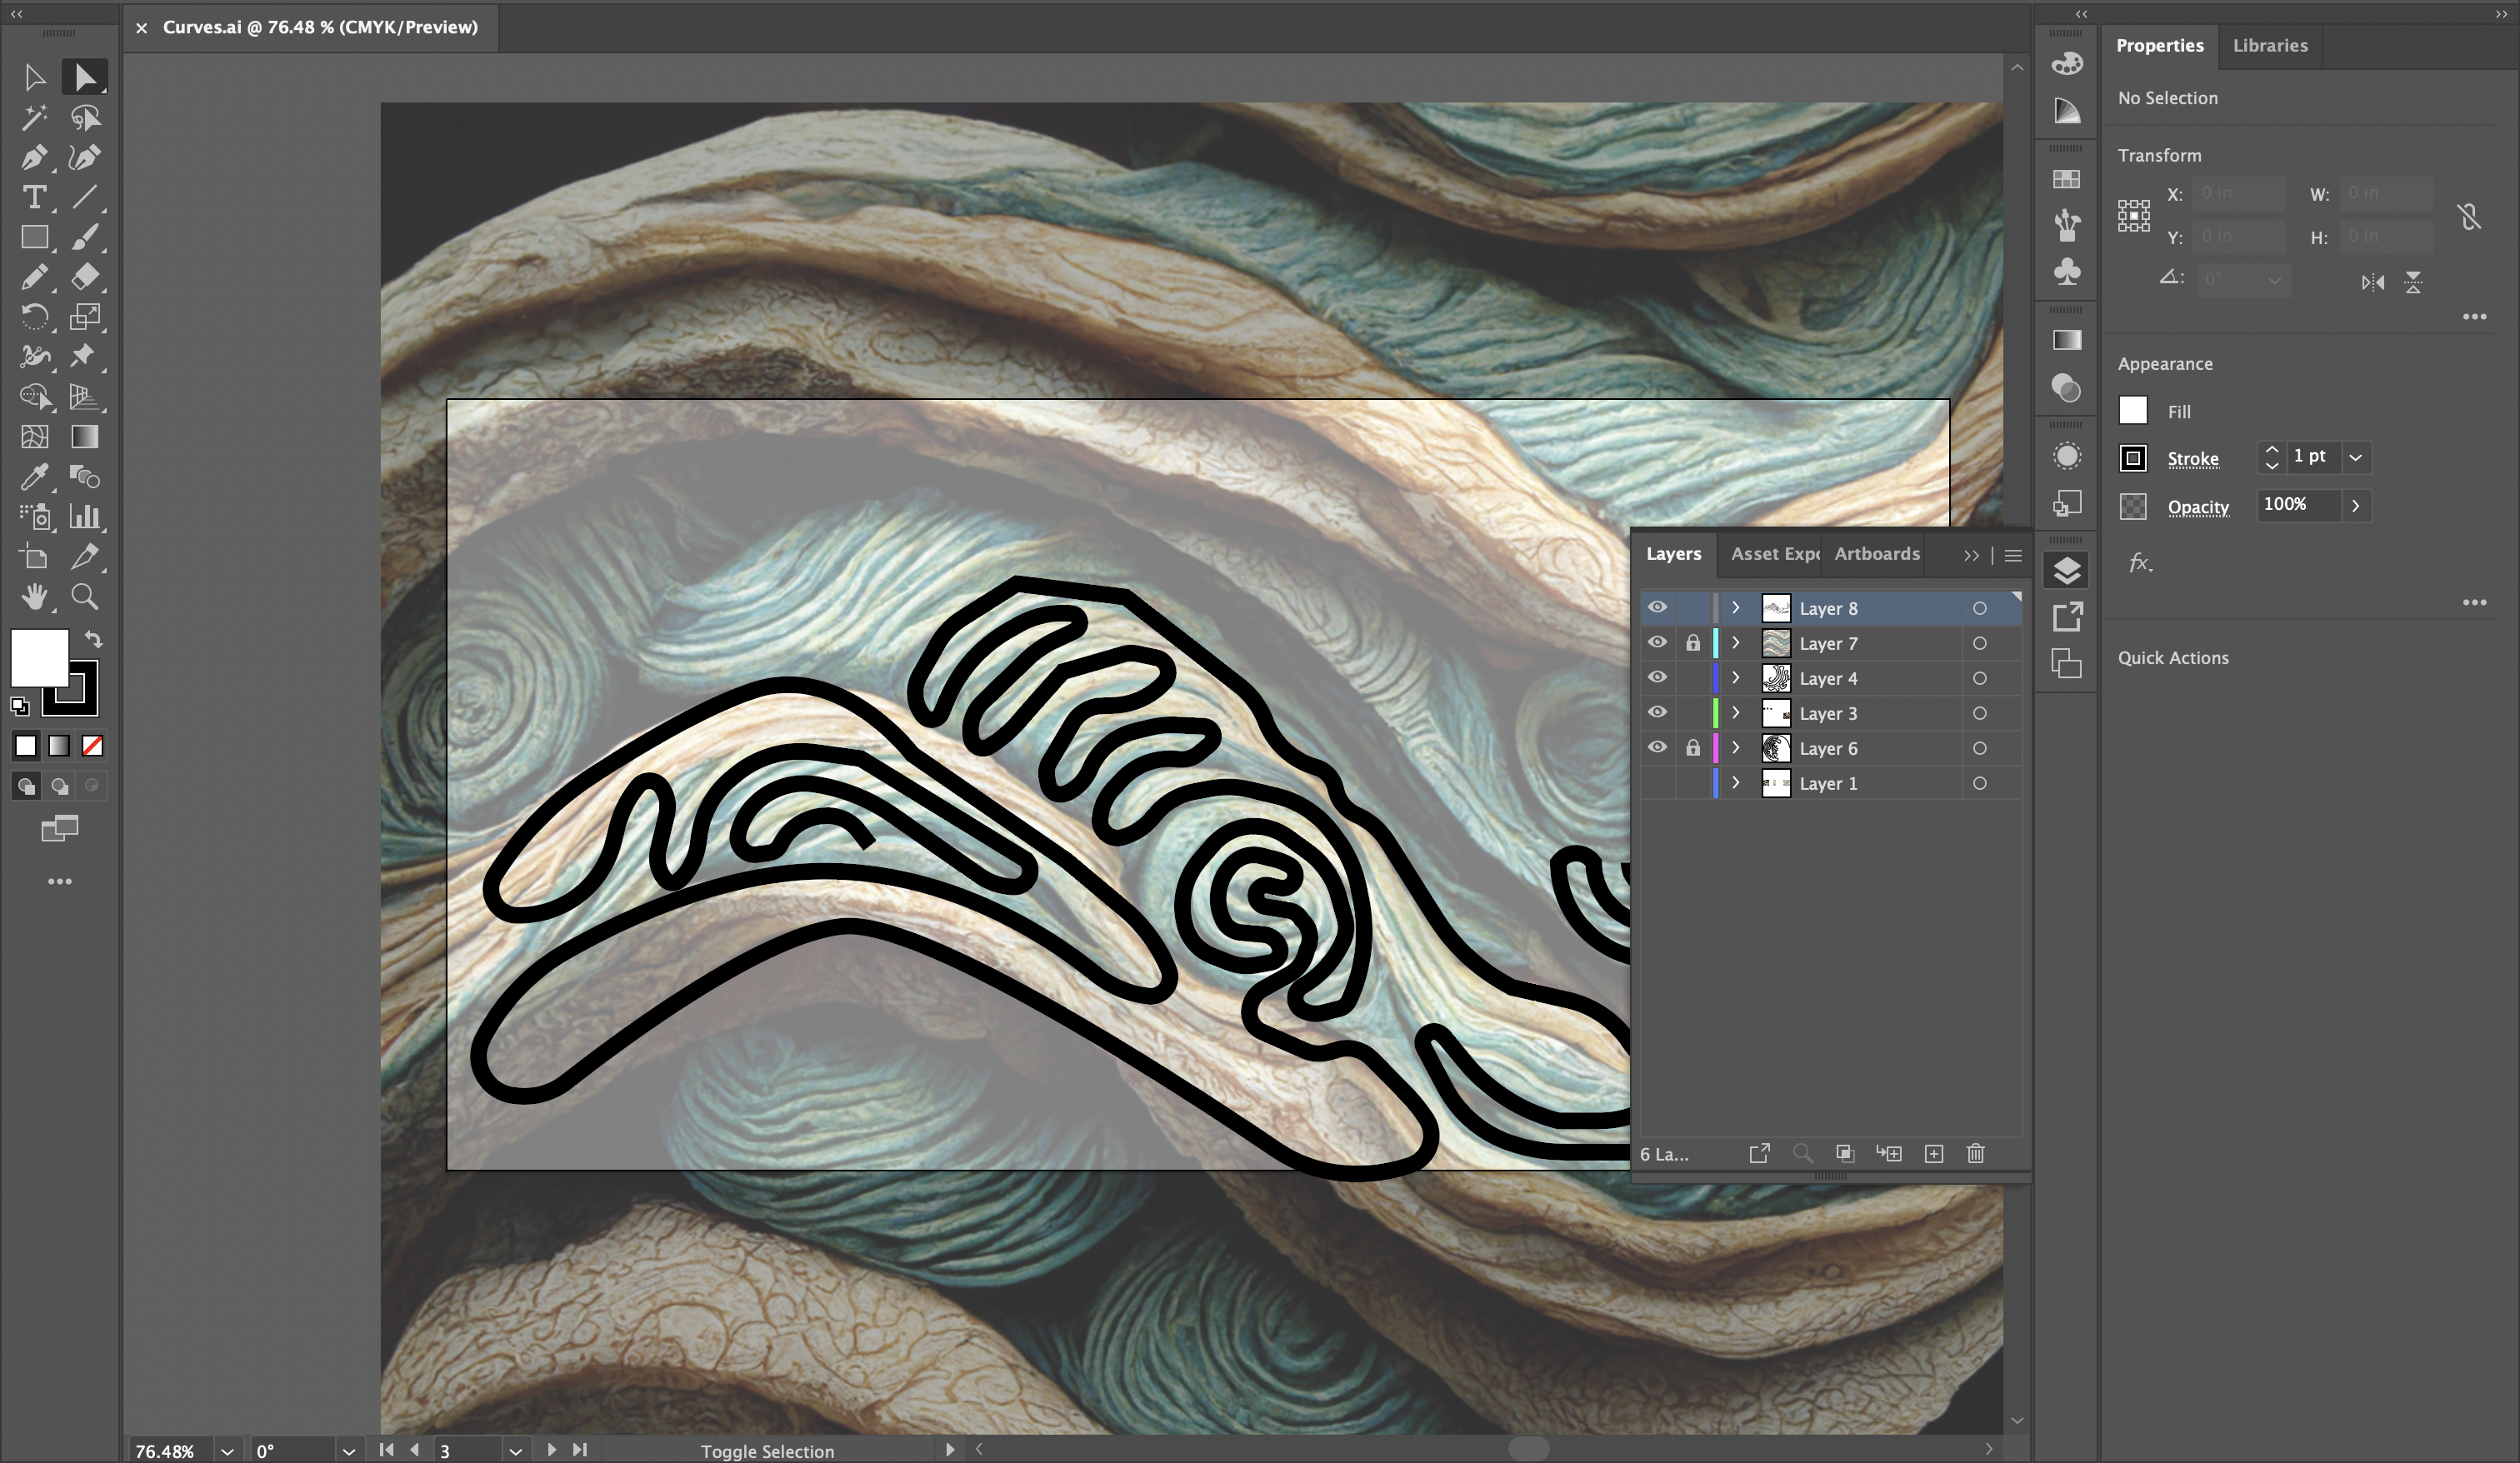This screenshot has height=1463, width=2520.
Task: Open the zoom level dropdown at bottom left
Action: [227, 1451]
